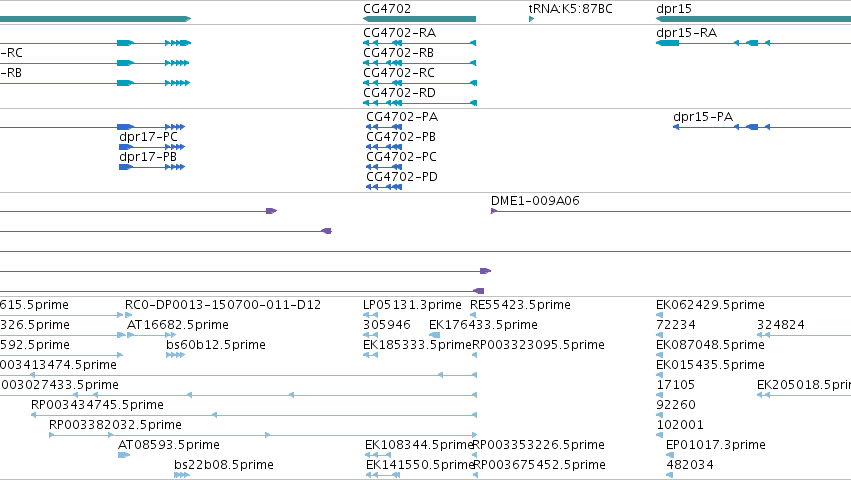
Task: Click the tRNA:K5:87BC gene label
Action: [x=570, y=9]
